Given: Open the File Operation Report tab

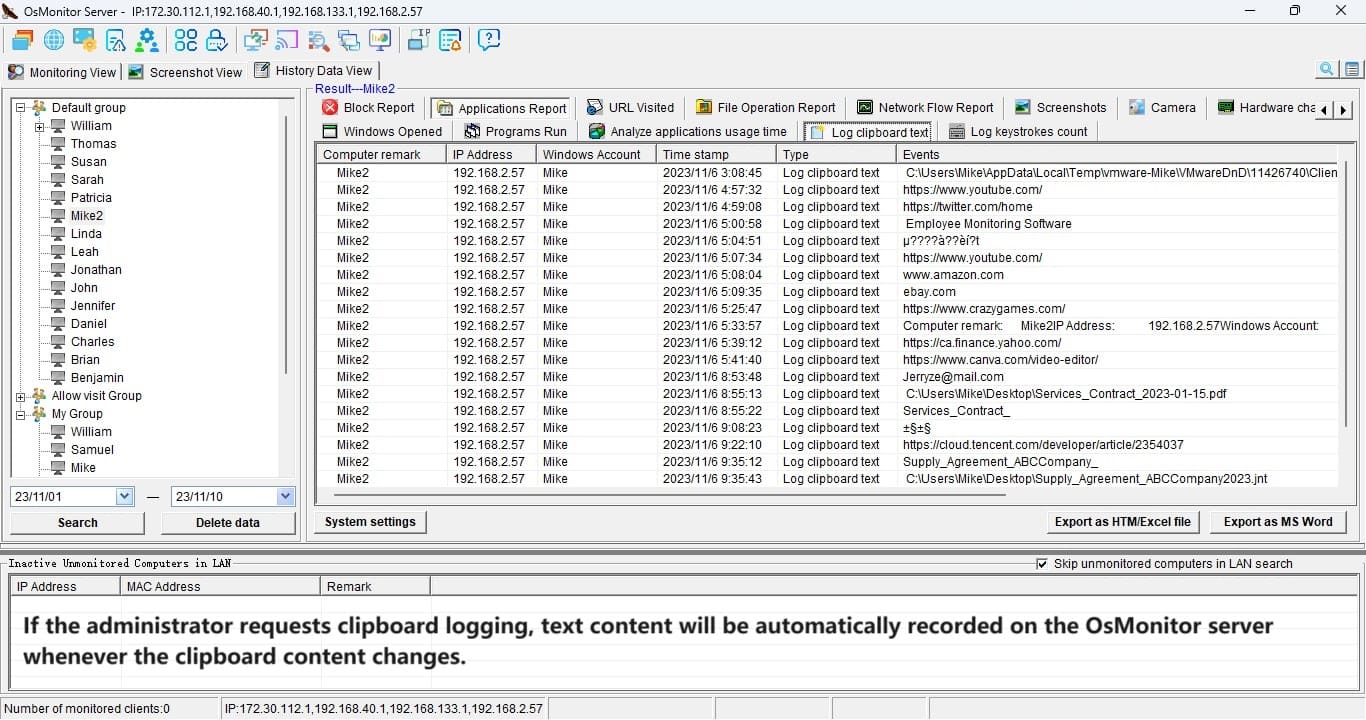Looking at the screenshot, I should click(766, 108).
